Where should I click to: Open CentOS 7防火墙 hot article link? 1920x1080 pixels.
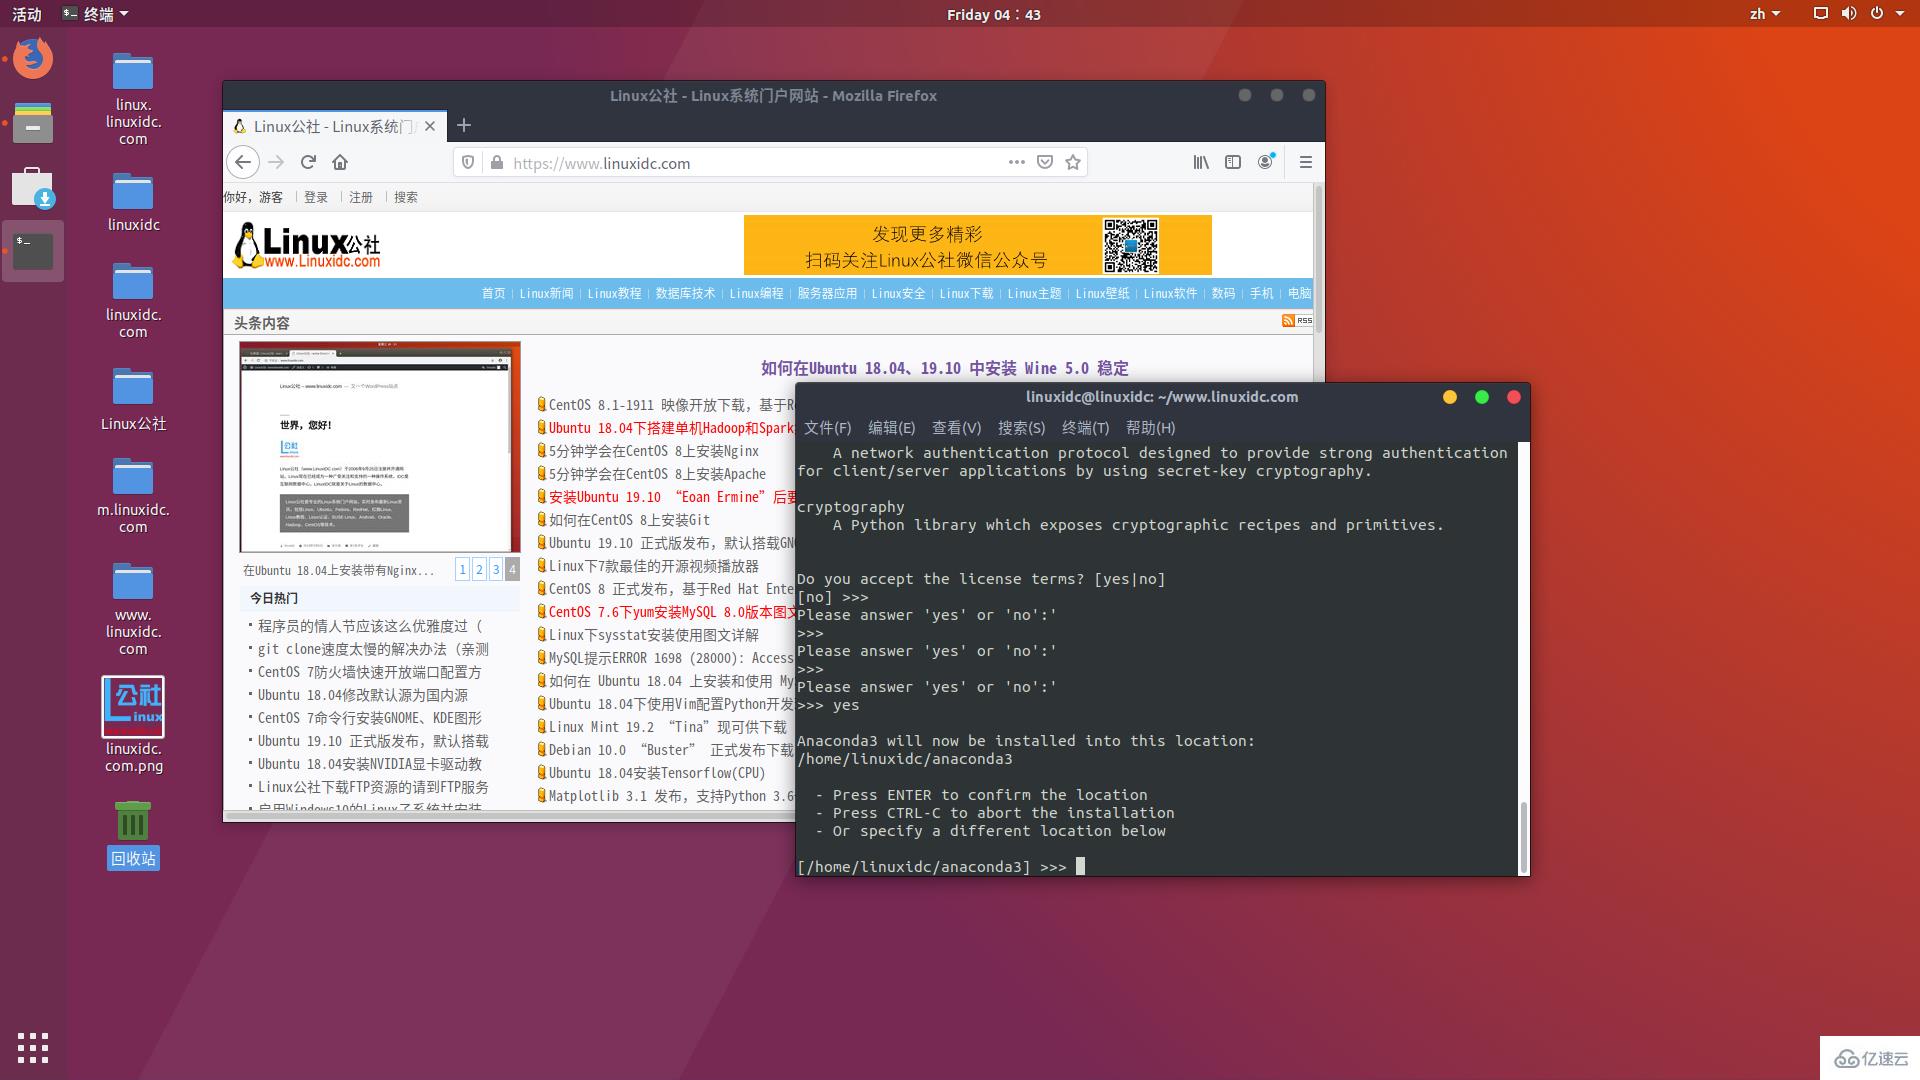369,672
